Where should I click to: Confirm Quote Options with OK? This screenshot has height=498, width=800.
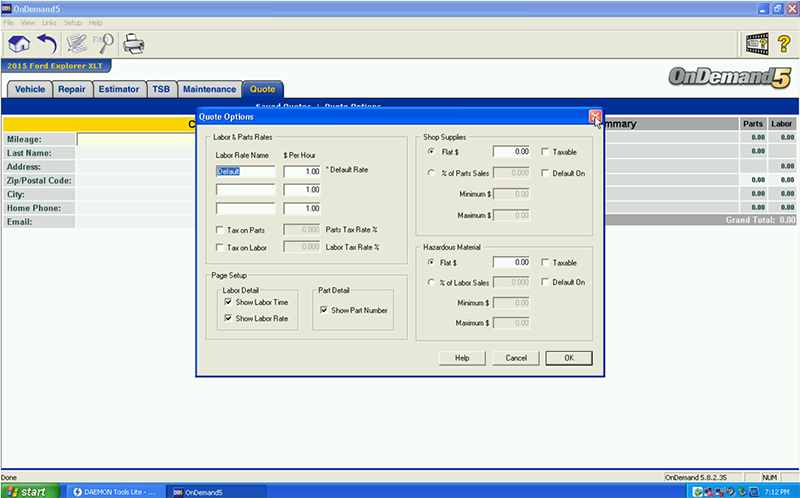(x=569, y=358)
